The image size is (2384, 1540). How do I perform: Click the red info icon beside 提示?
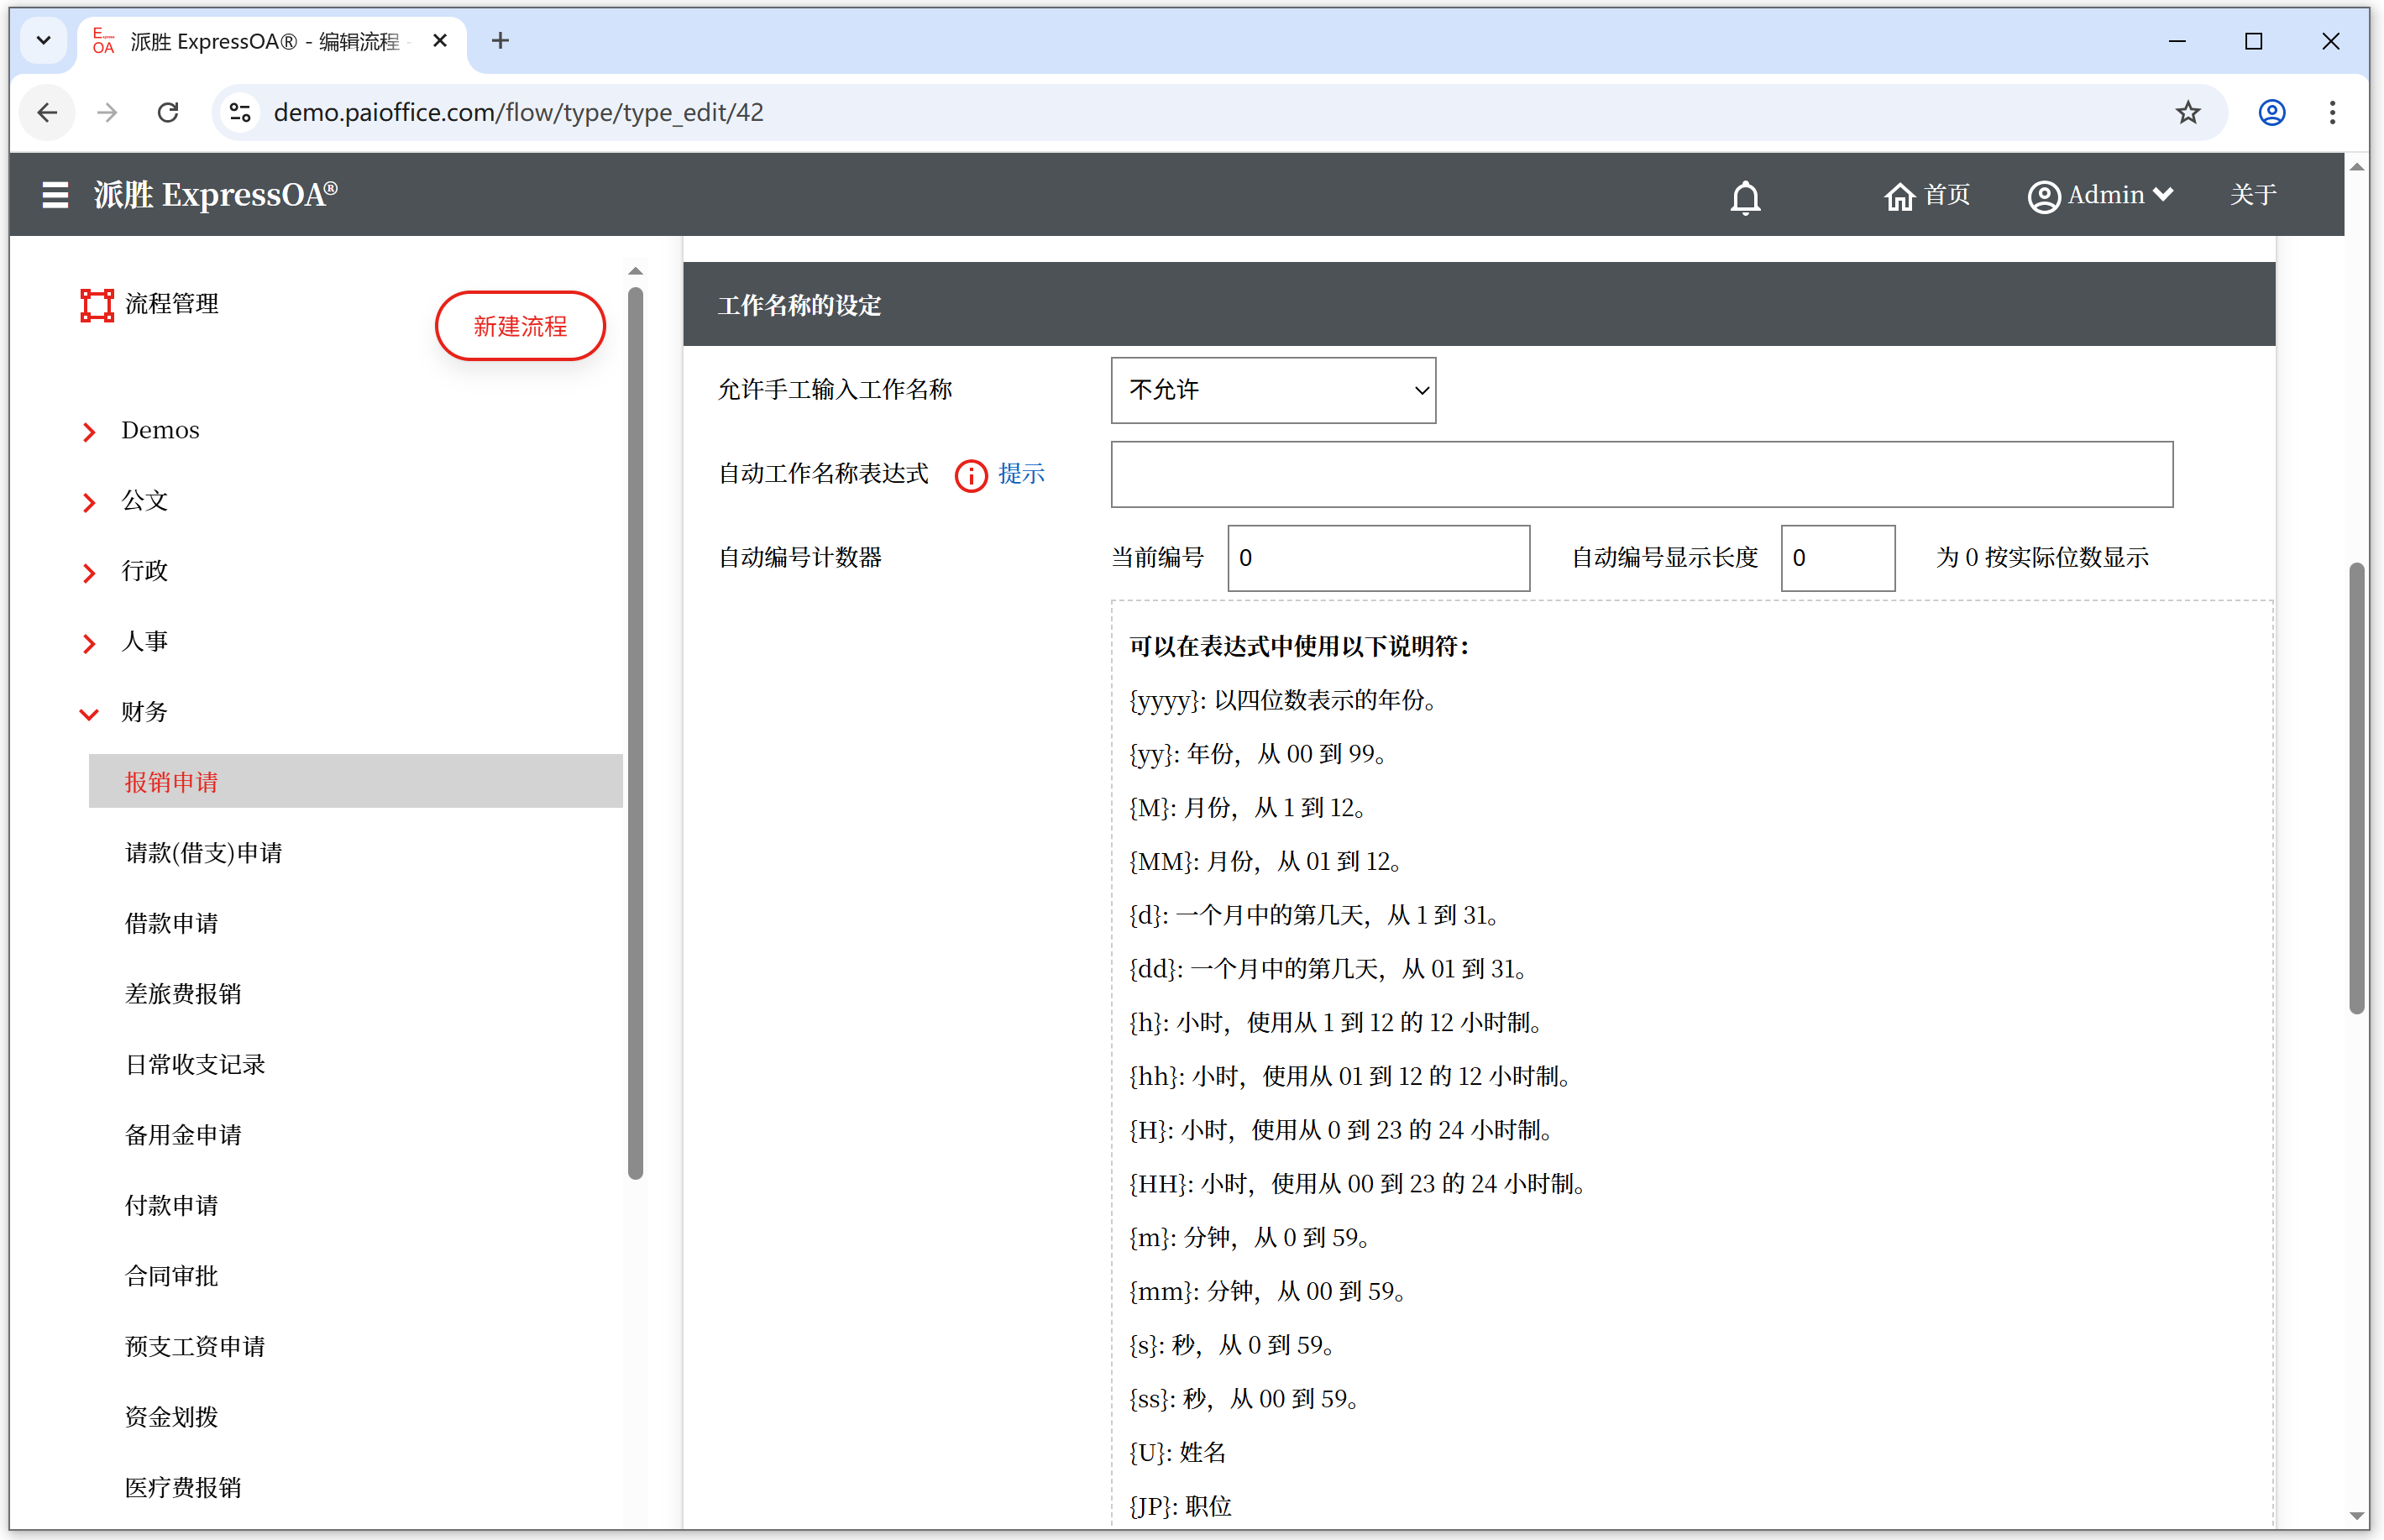(970, 475)
